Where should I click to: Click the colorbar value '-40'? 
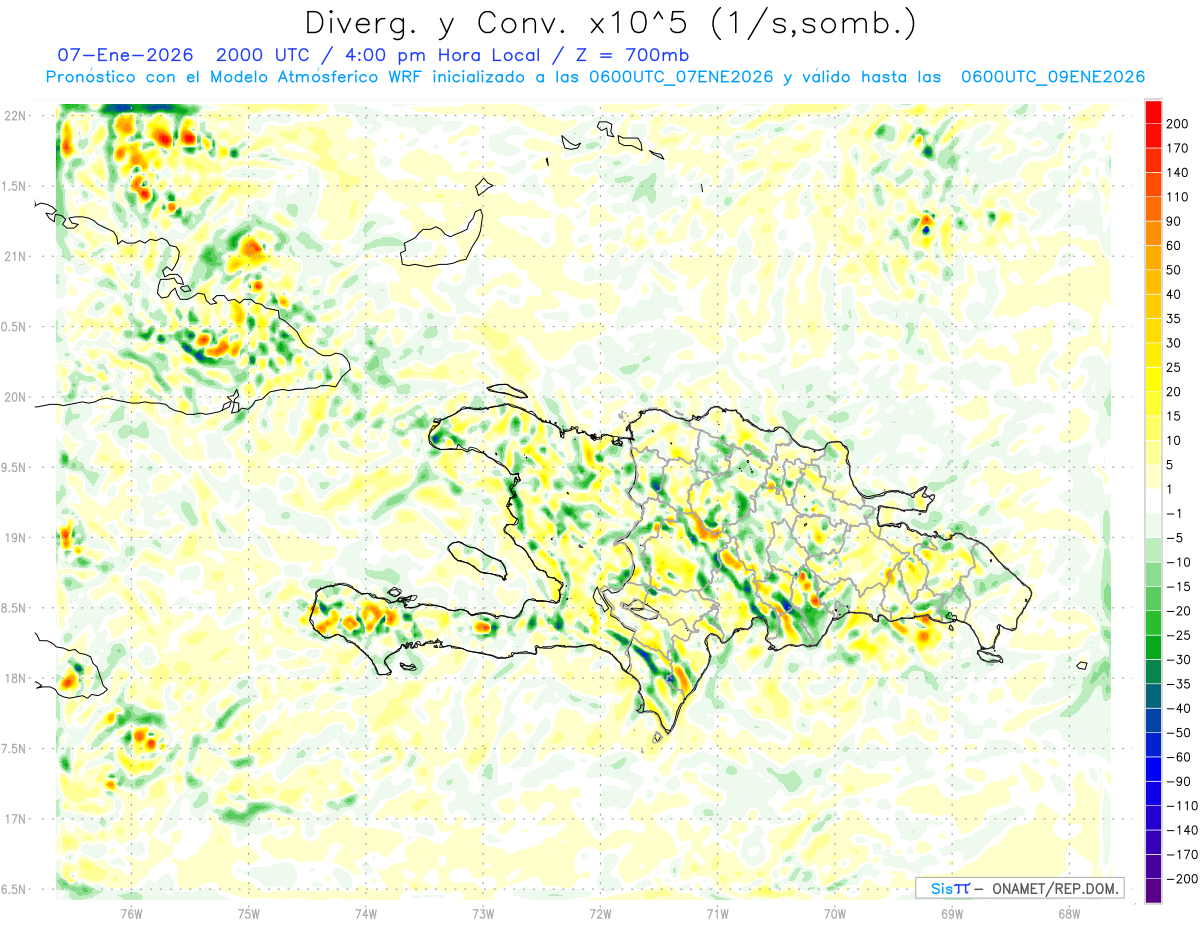point(1179,709)
